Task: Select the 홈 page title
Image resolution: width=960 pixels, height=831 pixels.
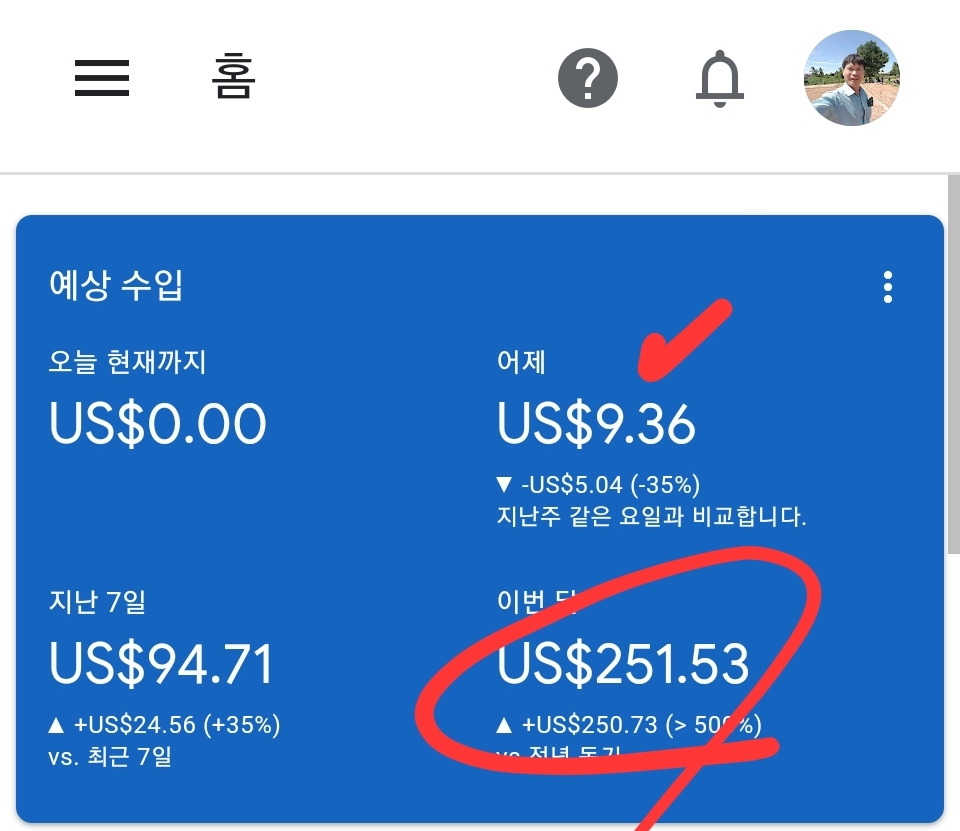Action: (233, 77)
